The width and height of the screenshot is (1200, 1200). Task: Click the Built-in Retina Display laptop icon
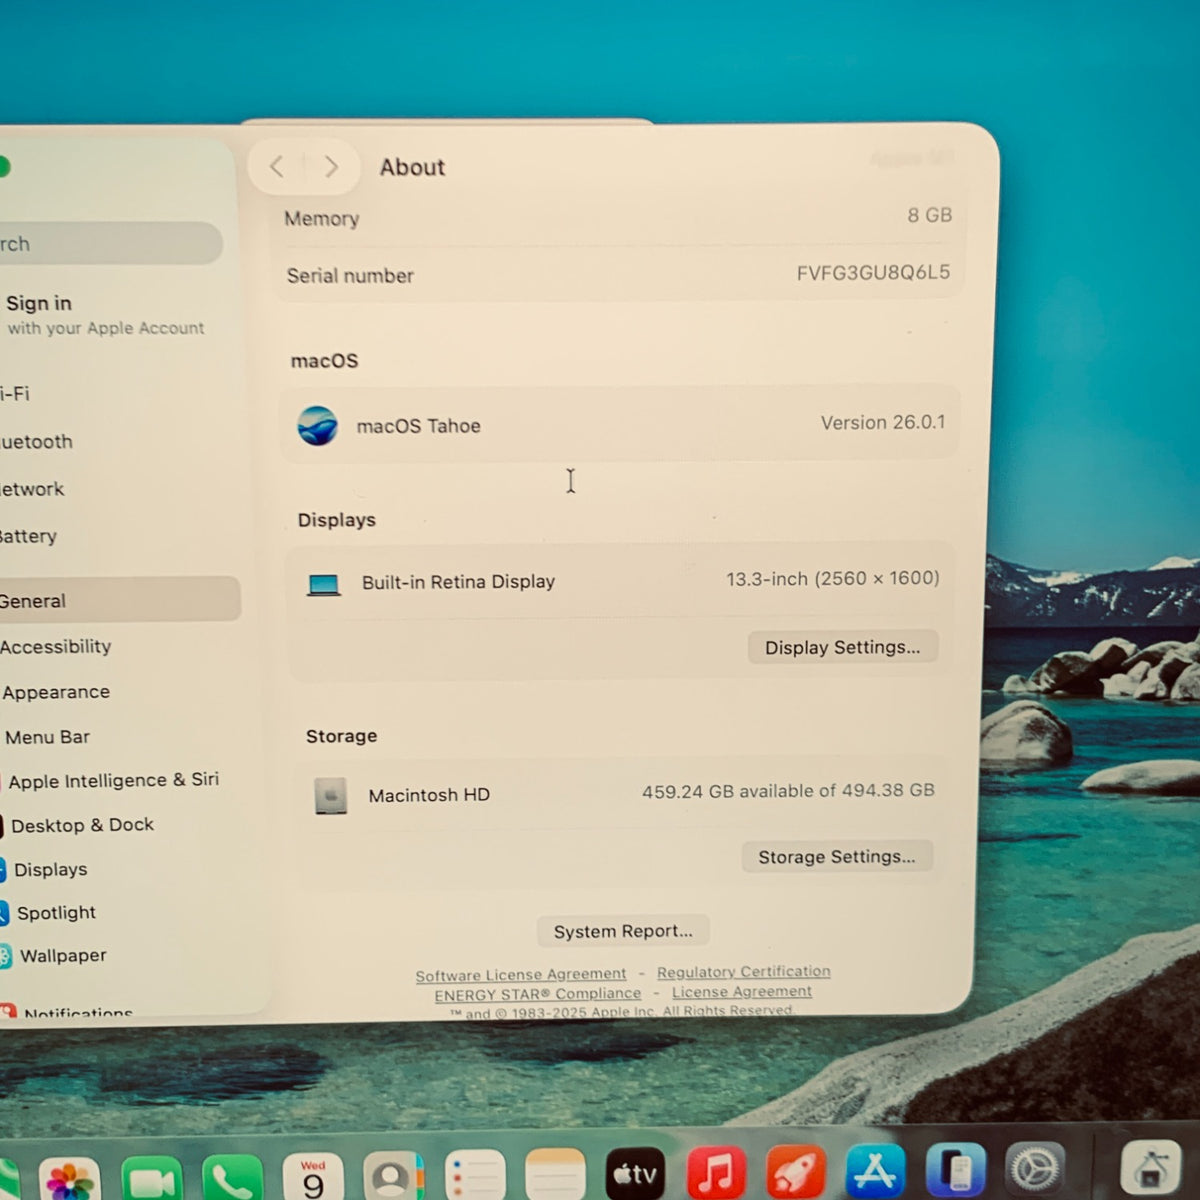point(324,585)
